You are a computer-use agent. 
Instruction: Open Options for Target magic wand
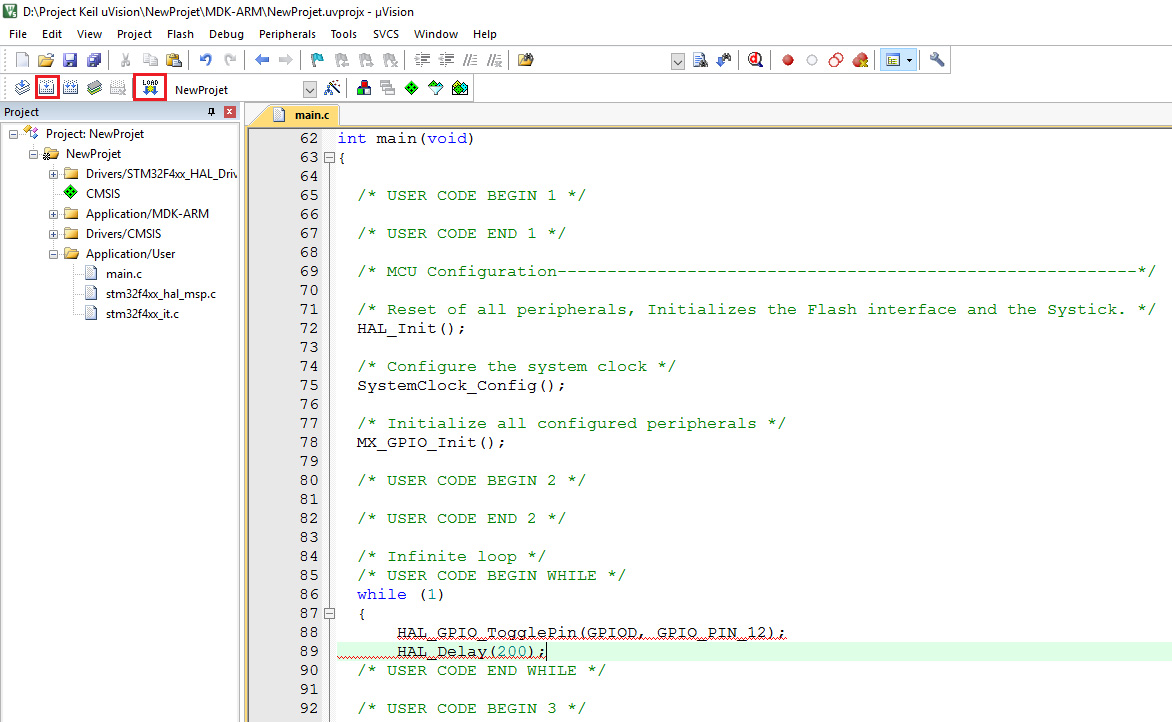click(333, 88)
